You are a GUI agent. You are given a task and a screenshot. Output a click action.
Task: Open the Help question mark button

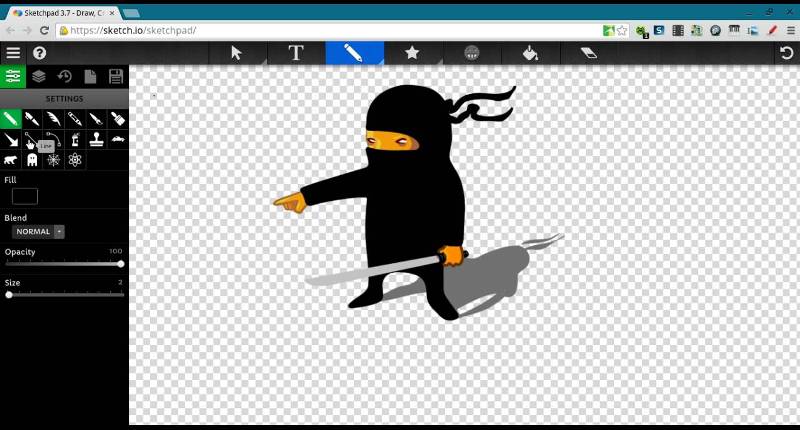pyautogui.click(x=40, y=53)
